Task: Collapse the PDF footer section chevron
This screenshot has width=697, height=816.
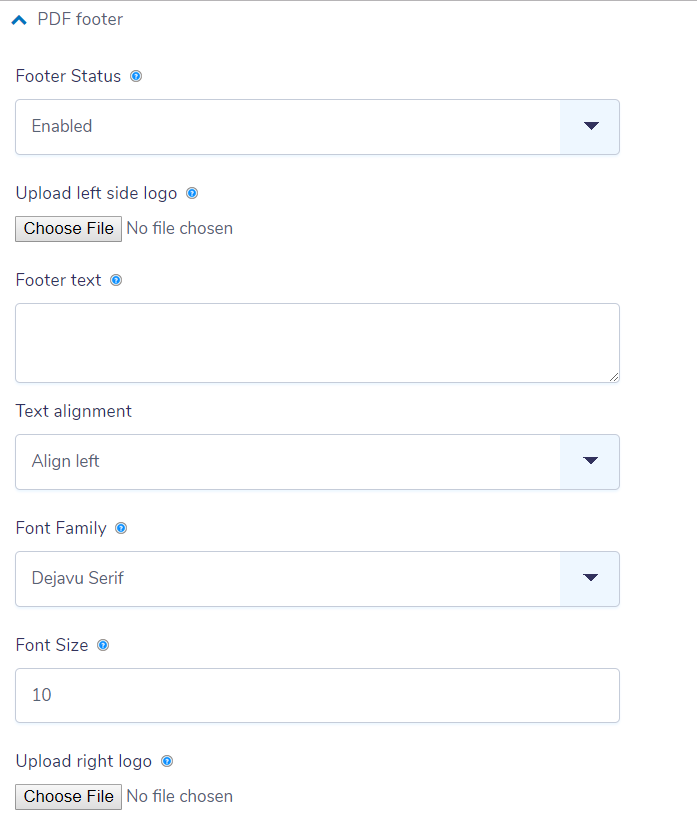Action: [19, 20]
